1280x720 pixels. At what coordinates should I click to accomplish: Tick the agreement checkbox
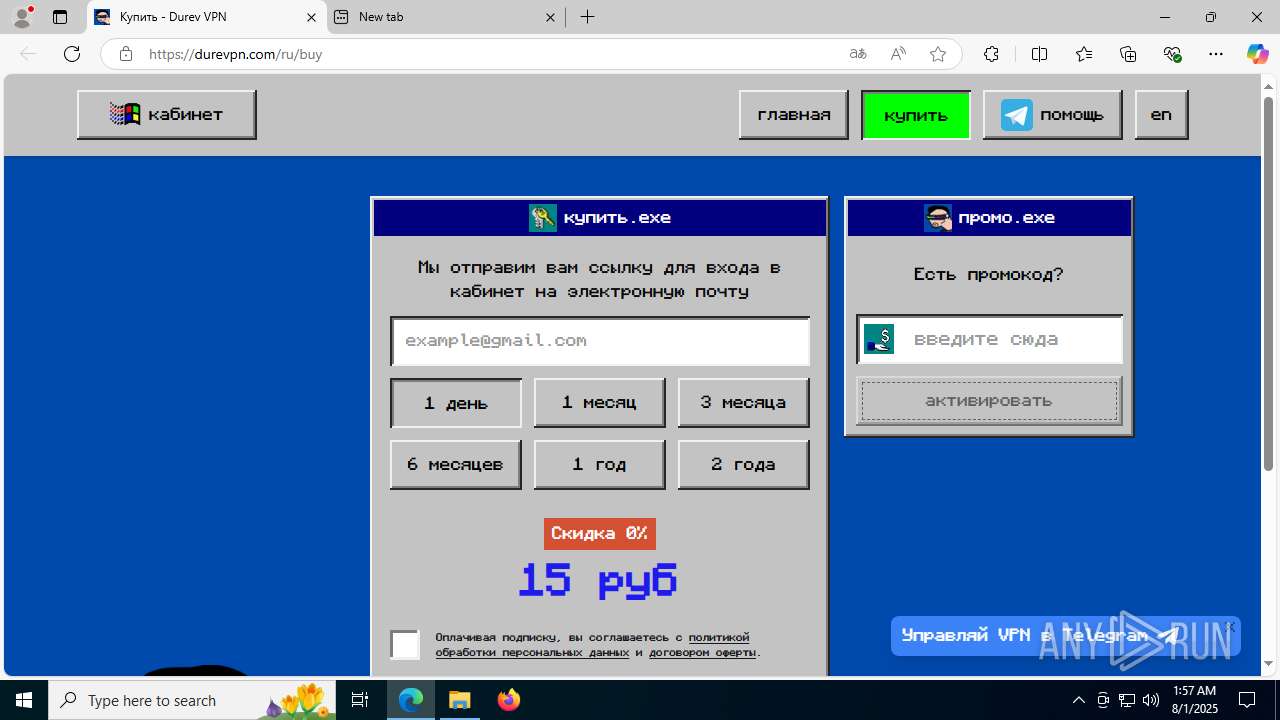[405, 645]
